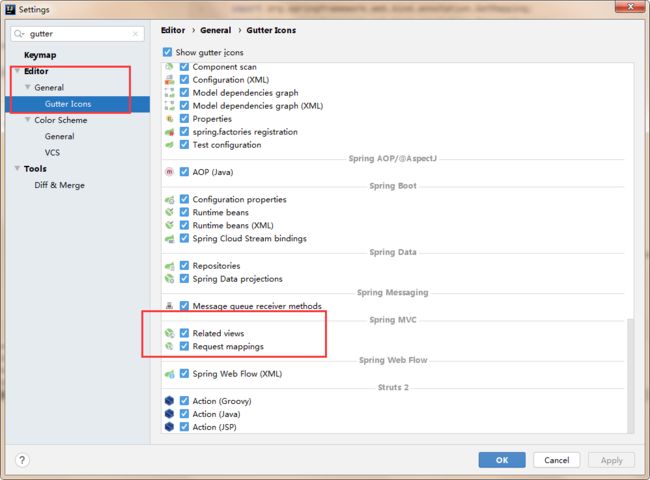Collapse the Editor tree node arrow
This screenshot has height=480, width=650.
pos(17,71)
